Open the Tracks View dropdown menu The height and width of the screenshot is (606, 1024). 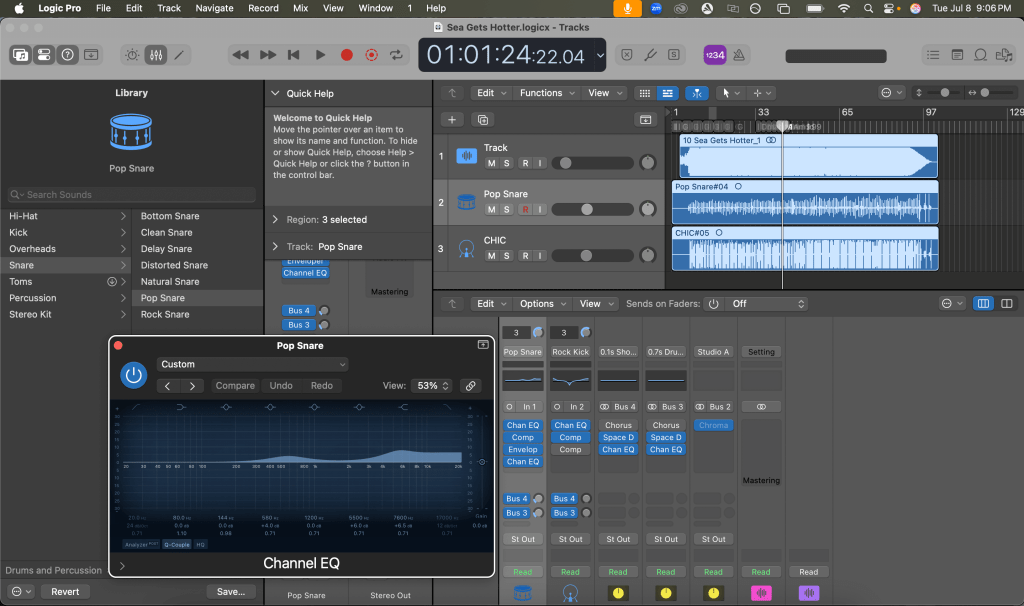pos(605,93)
